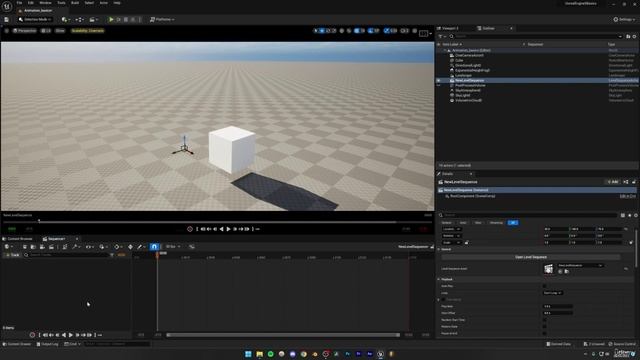Open the Sequencer frame rate dropdown
The image size is (640, 360).
coord(173,247)
